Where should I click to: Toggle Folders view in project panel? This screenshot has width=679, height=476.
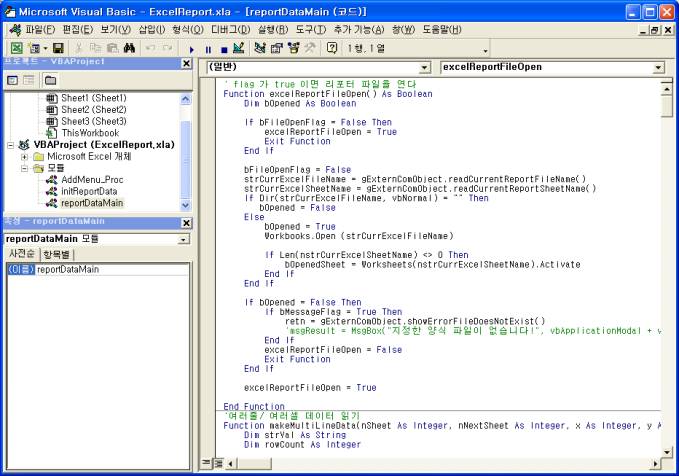point(49,79)
